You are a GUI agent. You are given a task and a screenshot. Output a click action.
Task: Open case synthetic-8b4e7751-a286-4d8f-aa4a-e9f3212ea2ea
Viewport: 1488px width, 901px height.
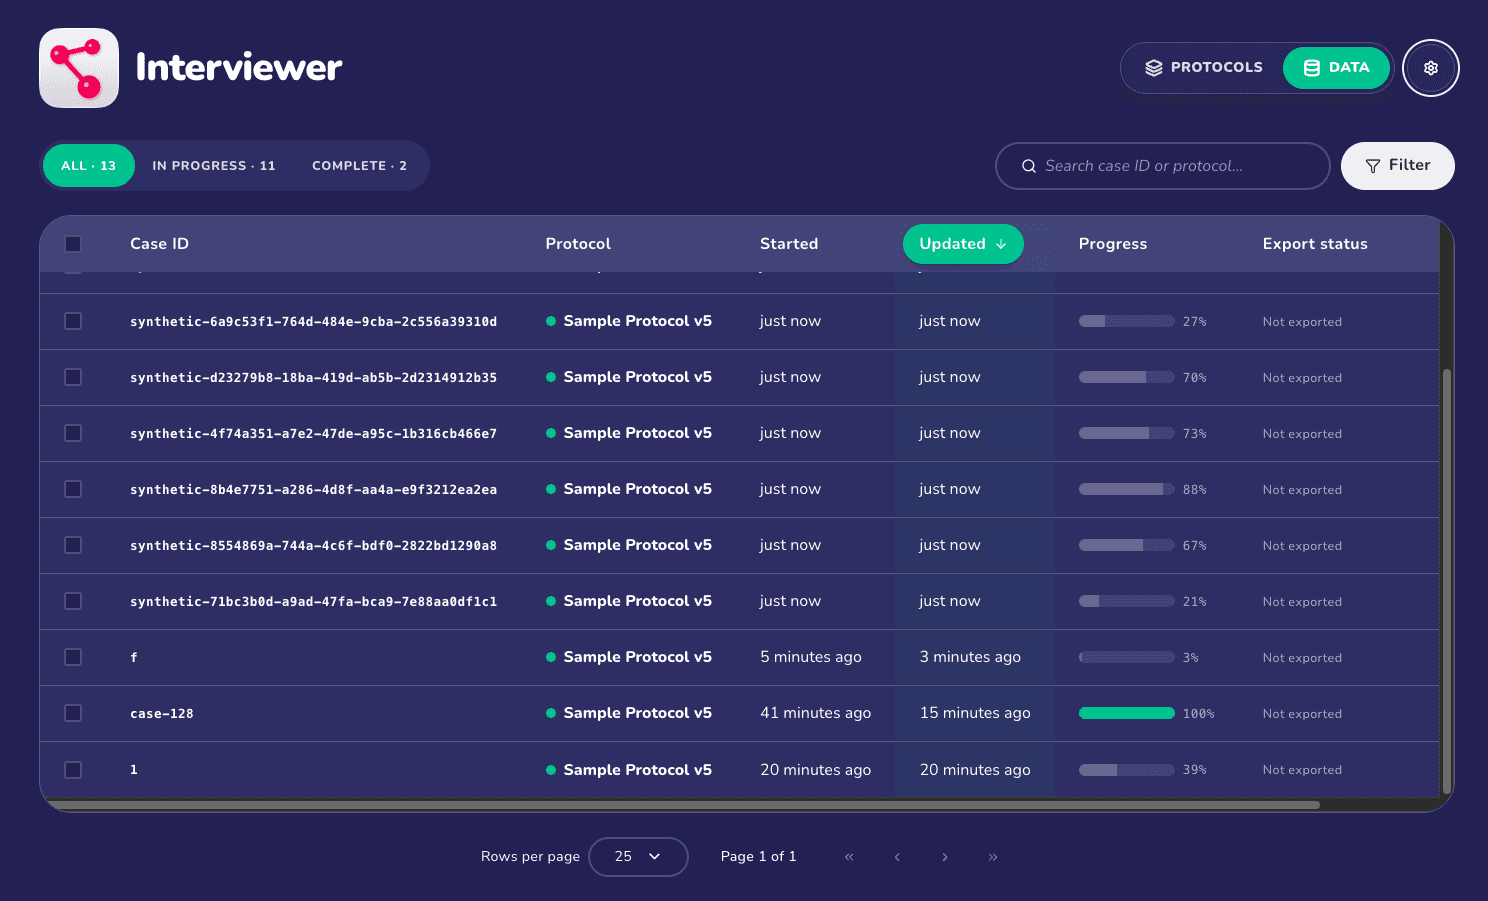(313, 490)
